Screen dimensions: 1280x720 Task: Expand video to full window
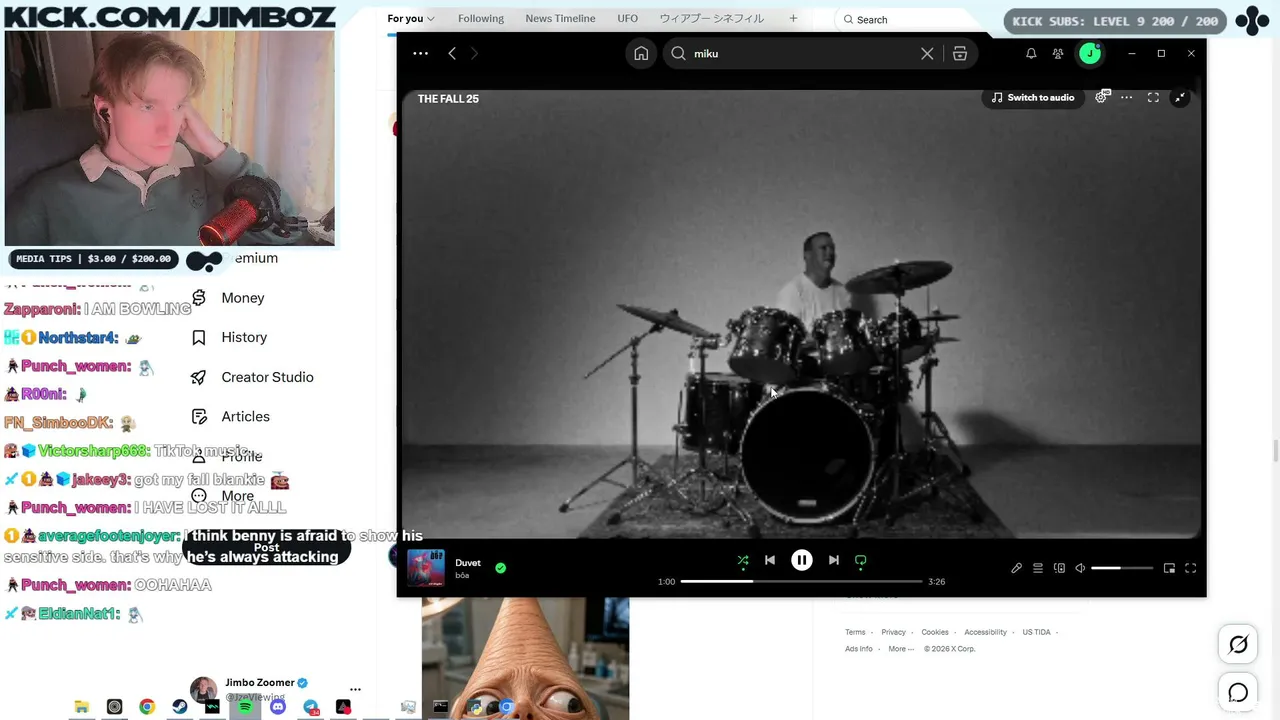point(1153,97)
